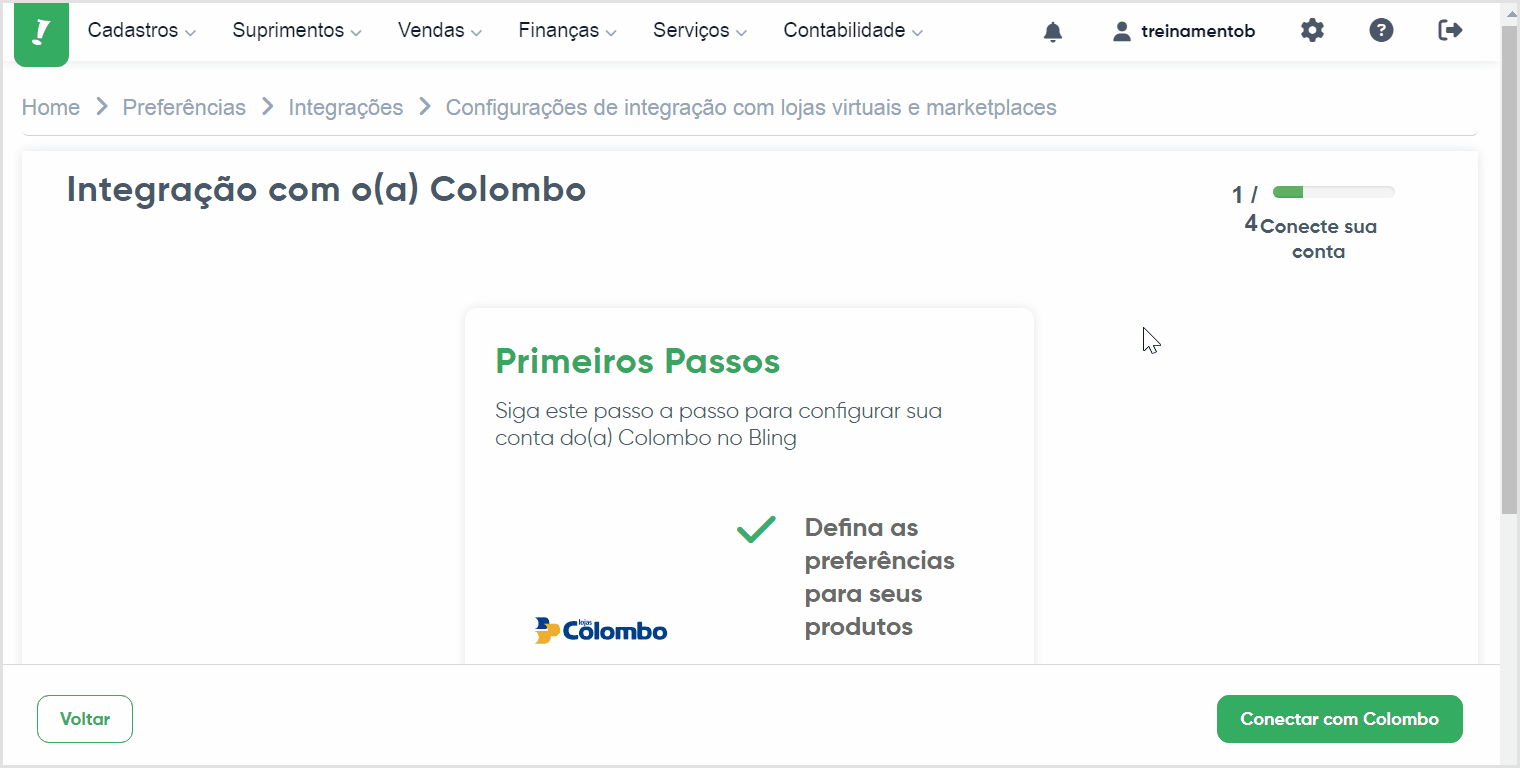Viewport: 1520px width, 768px height.
Task: Open settings gear icon
Action: pos(1312,31)
